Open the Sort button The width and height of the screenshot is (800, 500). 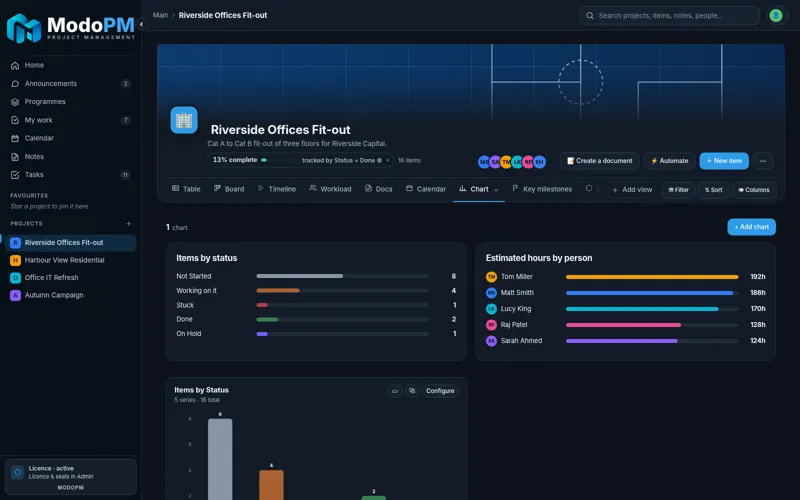pos(713,190)
